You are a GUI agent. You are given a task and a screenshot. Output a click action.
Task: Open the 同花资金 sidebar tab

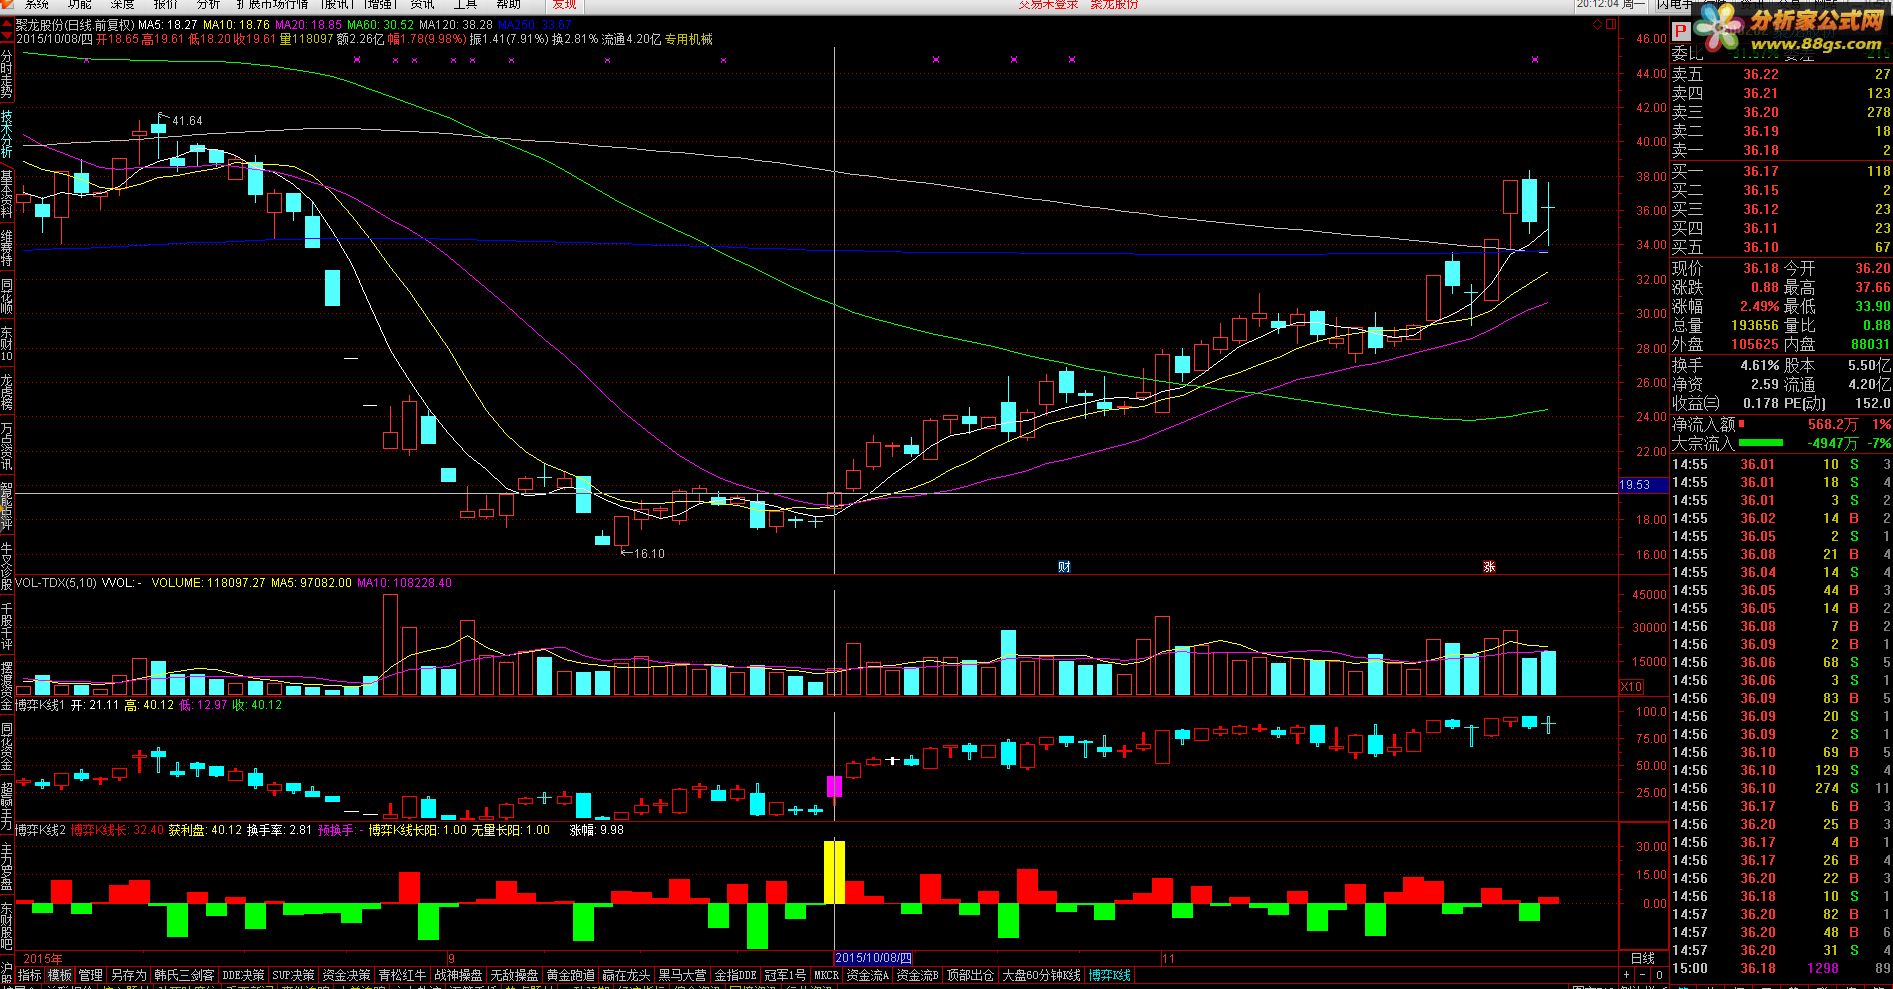coord(7,747)
